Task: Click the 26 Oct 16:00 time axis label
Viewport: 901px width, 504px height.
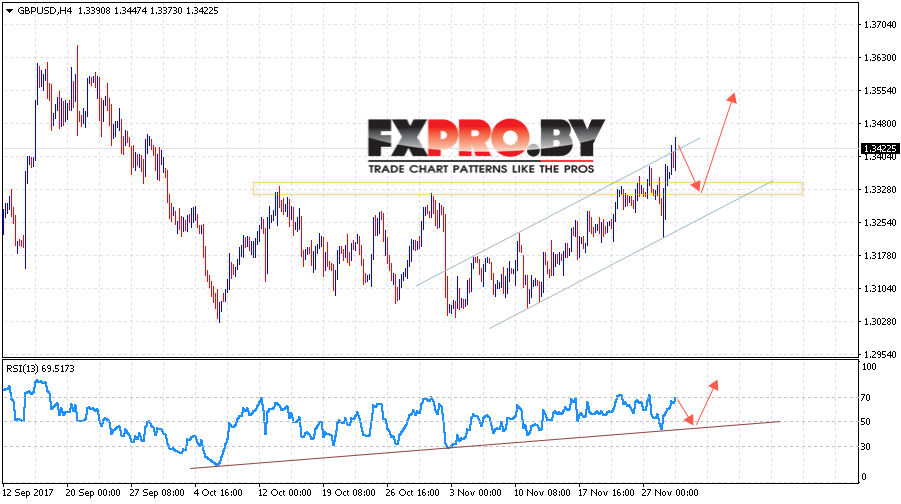Action: coord(414,493)
